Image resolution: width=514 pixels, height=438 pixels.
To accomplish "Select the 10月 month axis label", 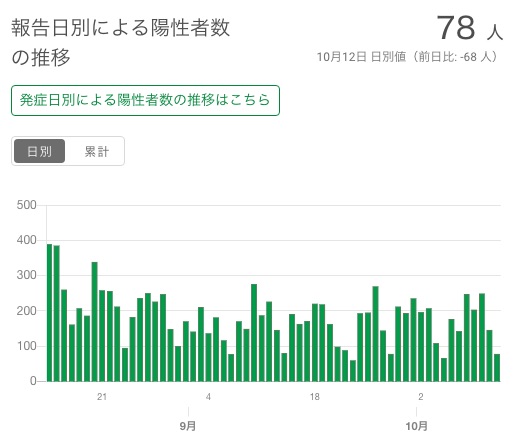I will tap(416, 426).
